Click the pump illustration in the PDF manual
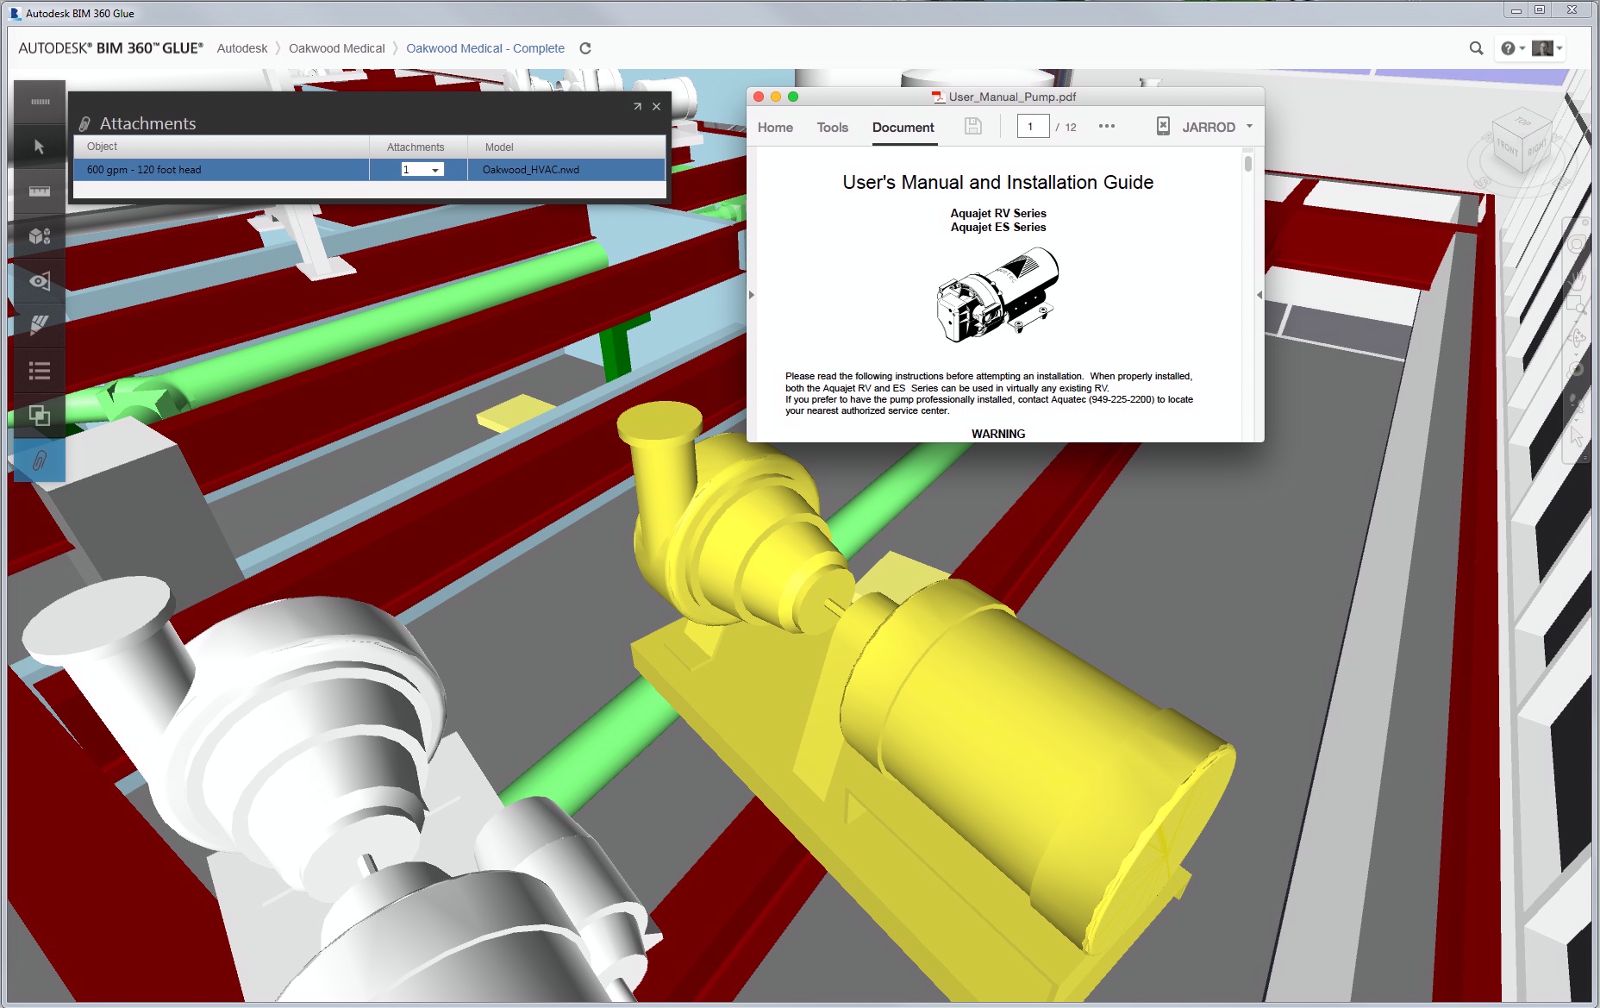Image resolution: width=1600 pixels, height=1008 pixels. pyautogui.click(x=998, y=297)
